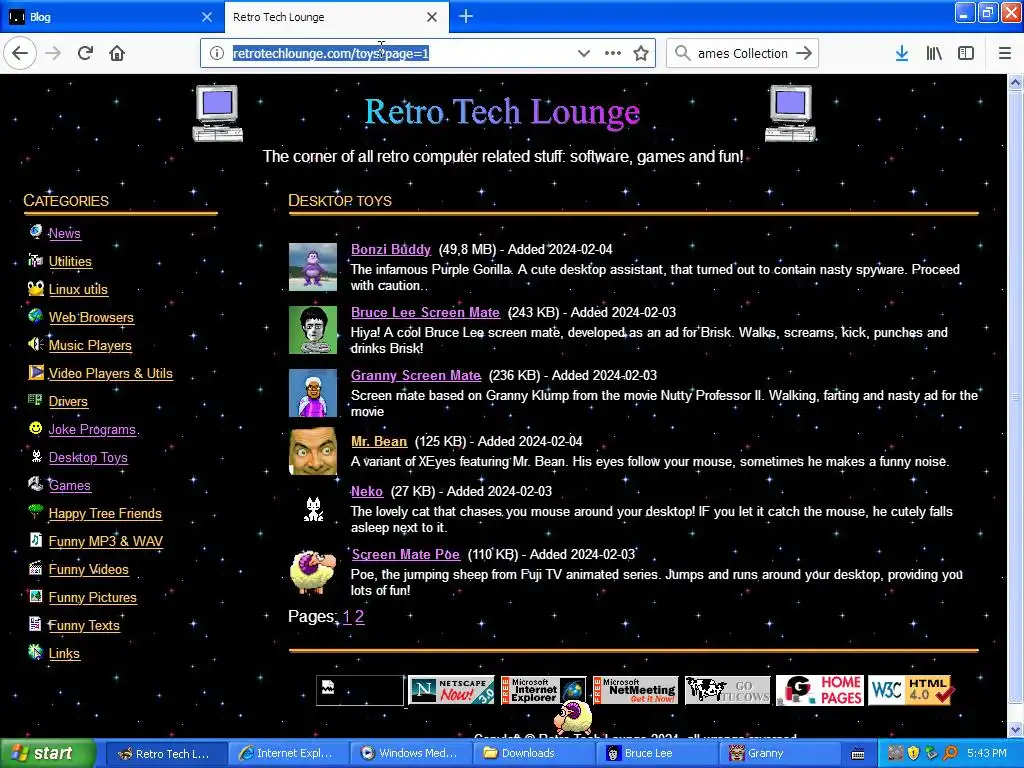The image size is (1024, 768).
Task: Click the Neko cat thumbnail
Action: coord(313,509)
